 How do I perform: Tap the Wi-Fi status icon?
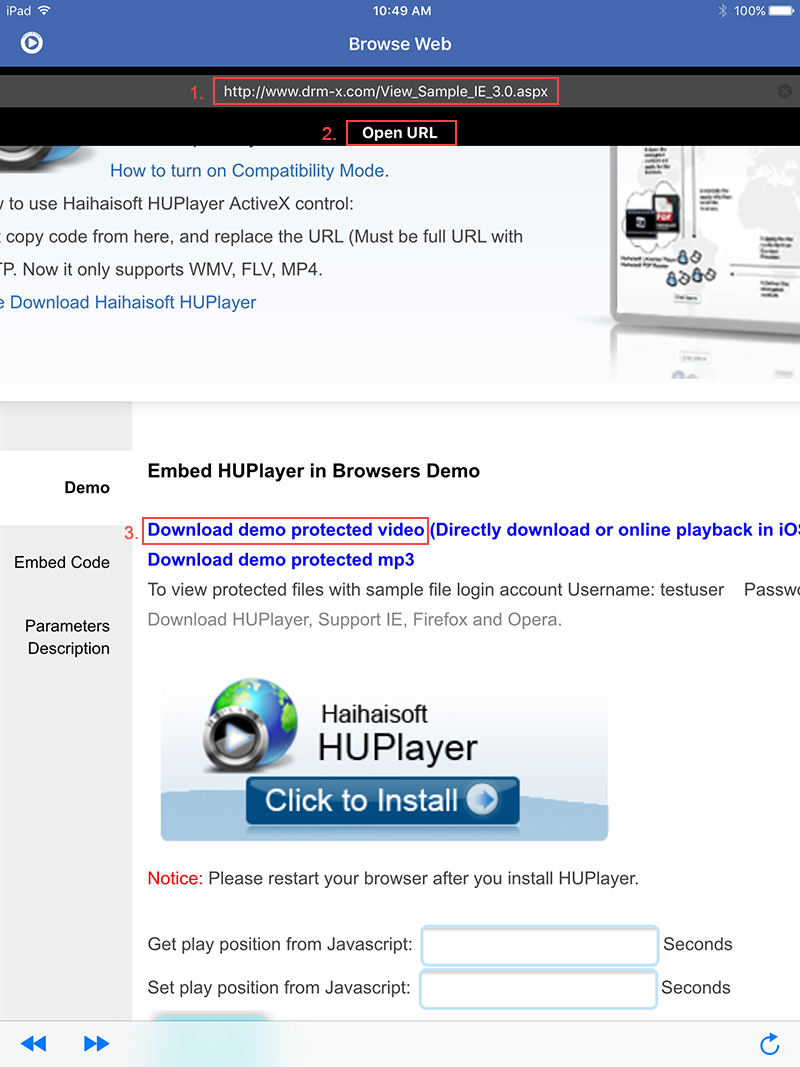[x=44, y=10]
